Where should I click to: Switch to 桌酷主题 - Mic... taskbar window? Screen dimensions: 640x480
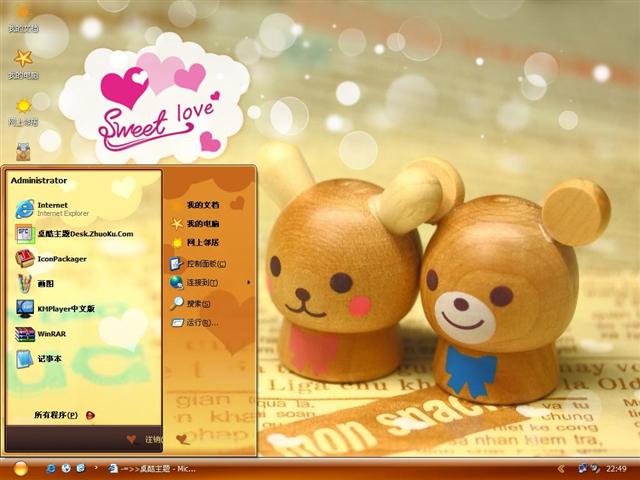tap(152, 469)
